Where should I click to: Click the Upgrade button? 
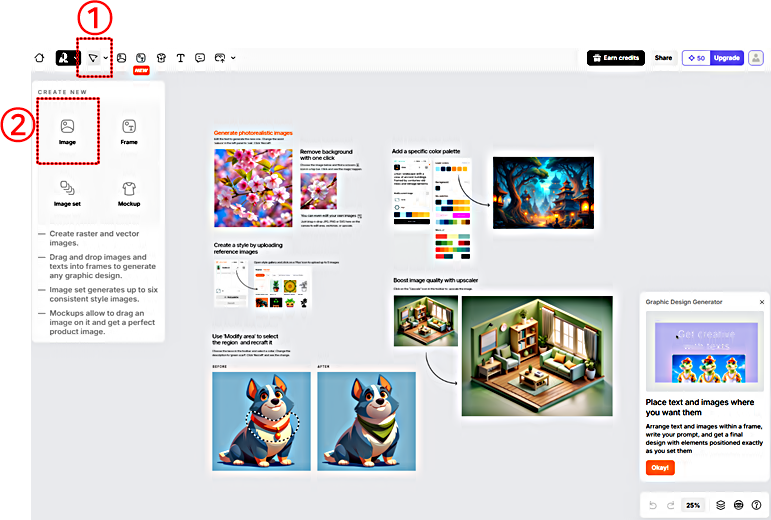(727, 58)
